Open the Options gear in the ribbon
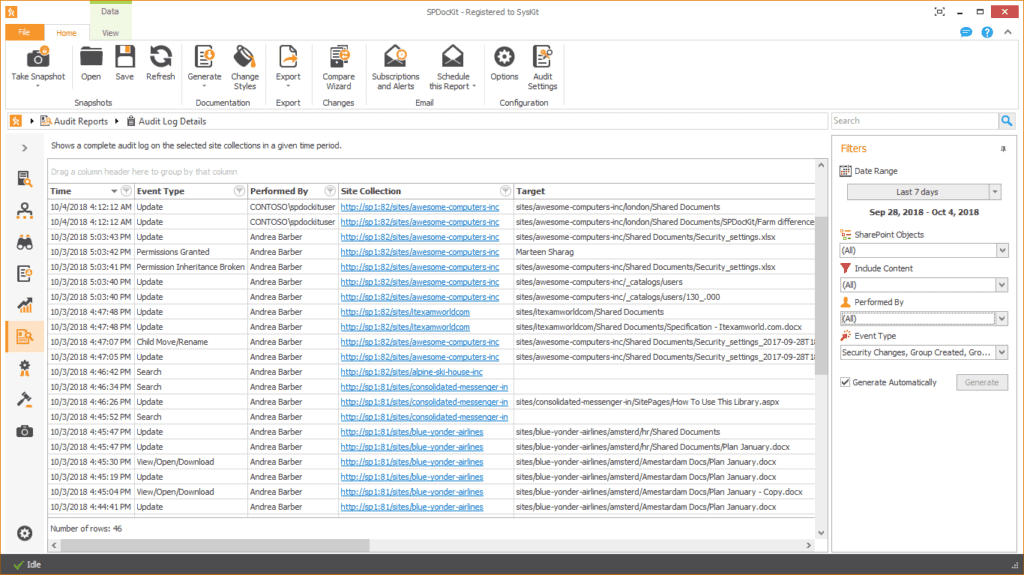Screen dimensions: 1024x575 point(504,58)
